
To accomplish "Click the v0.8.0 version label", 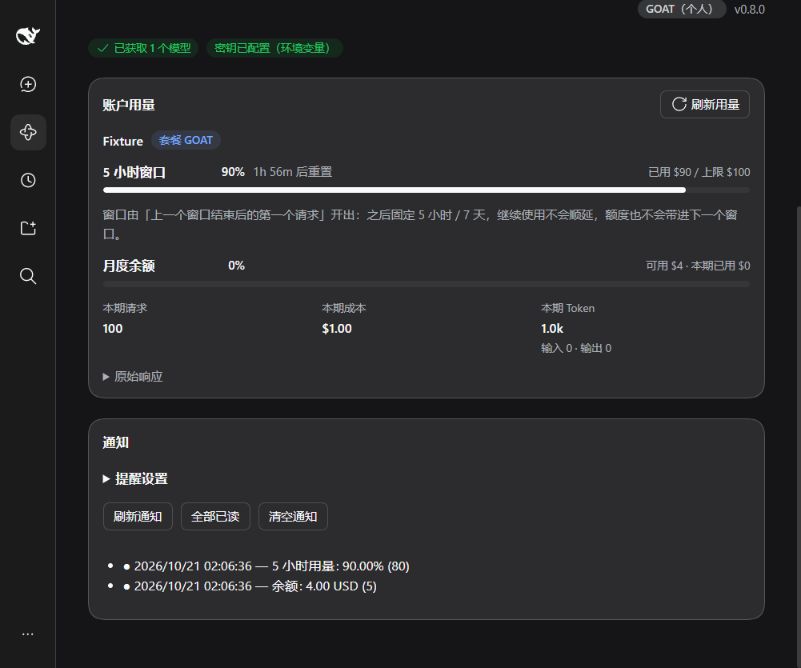I will coord(749,10).
